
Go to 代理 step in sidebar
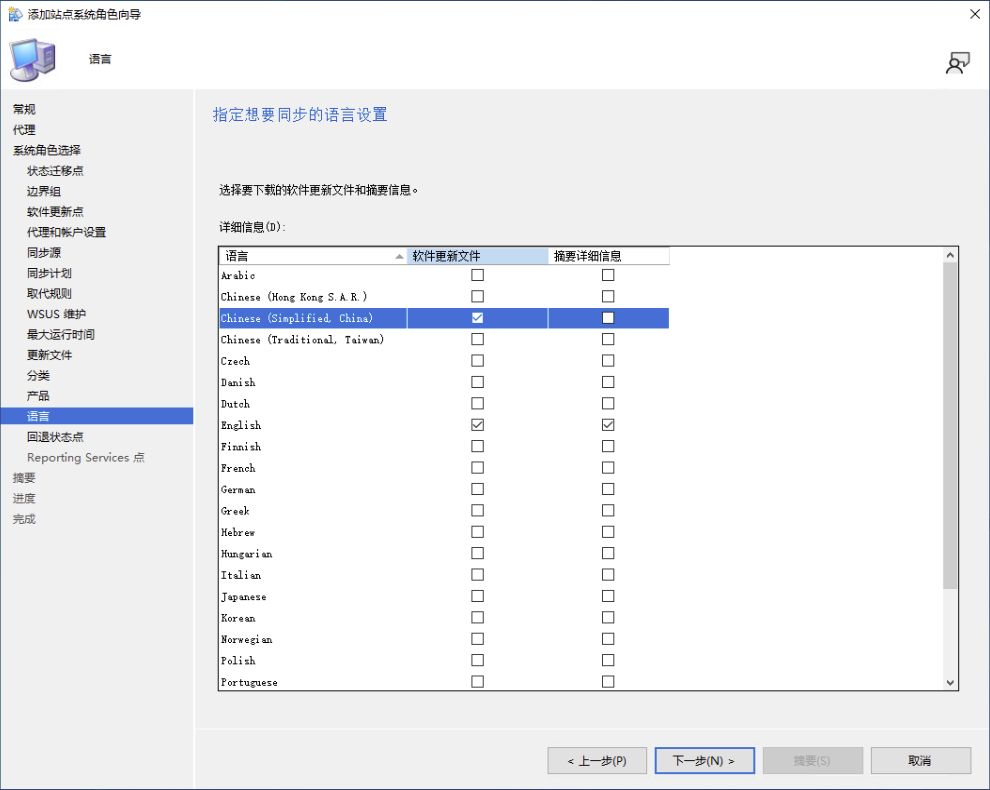[24, 129]
